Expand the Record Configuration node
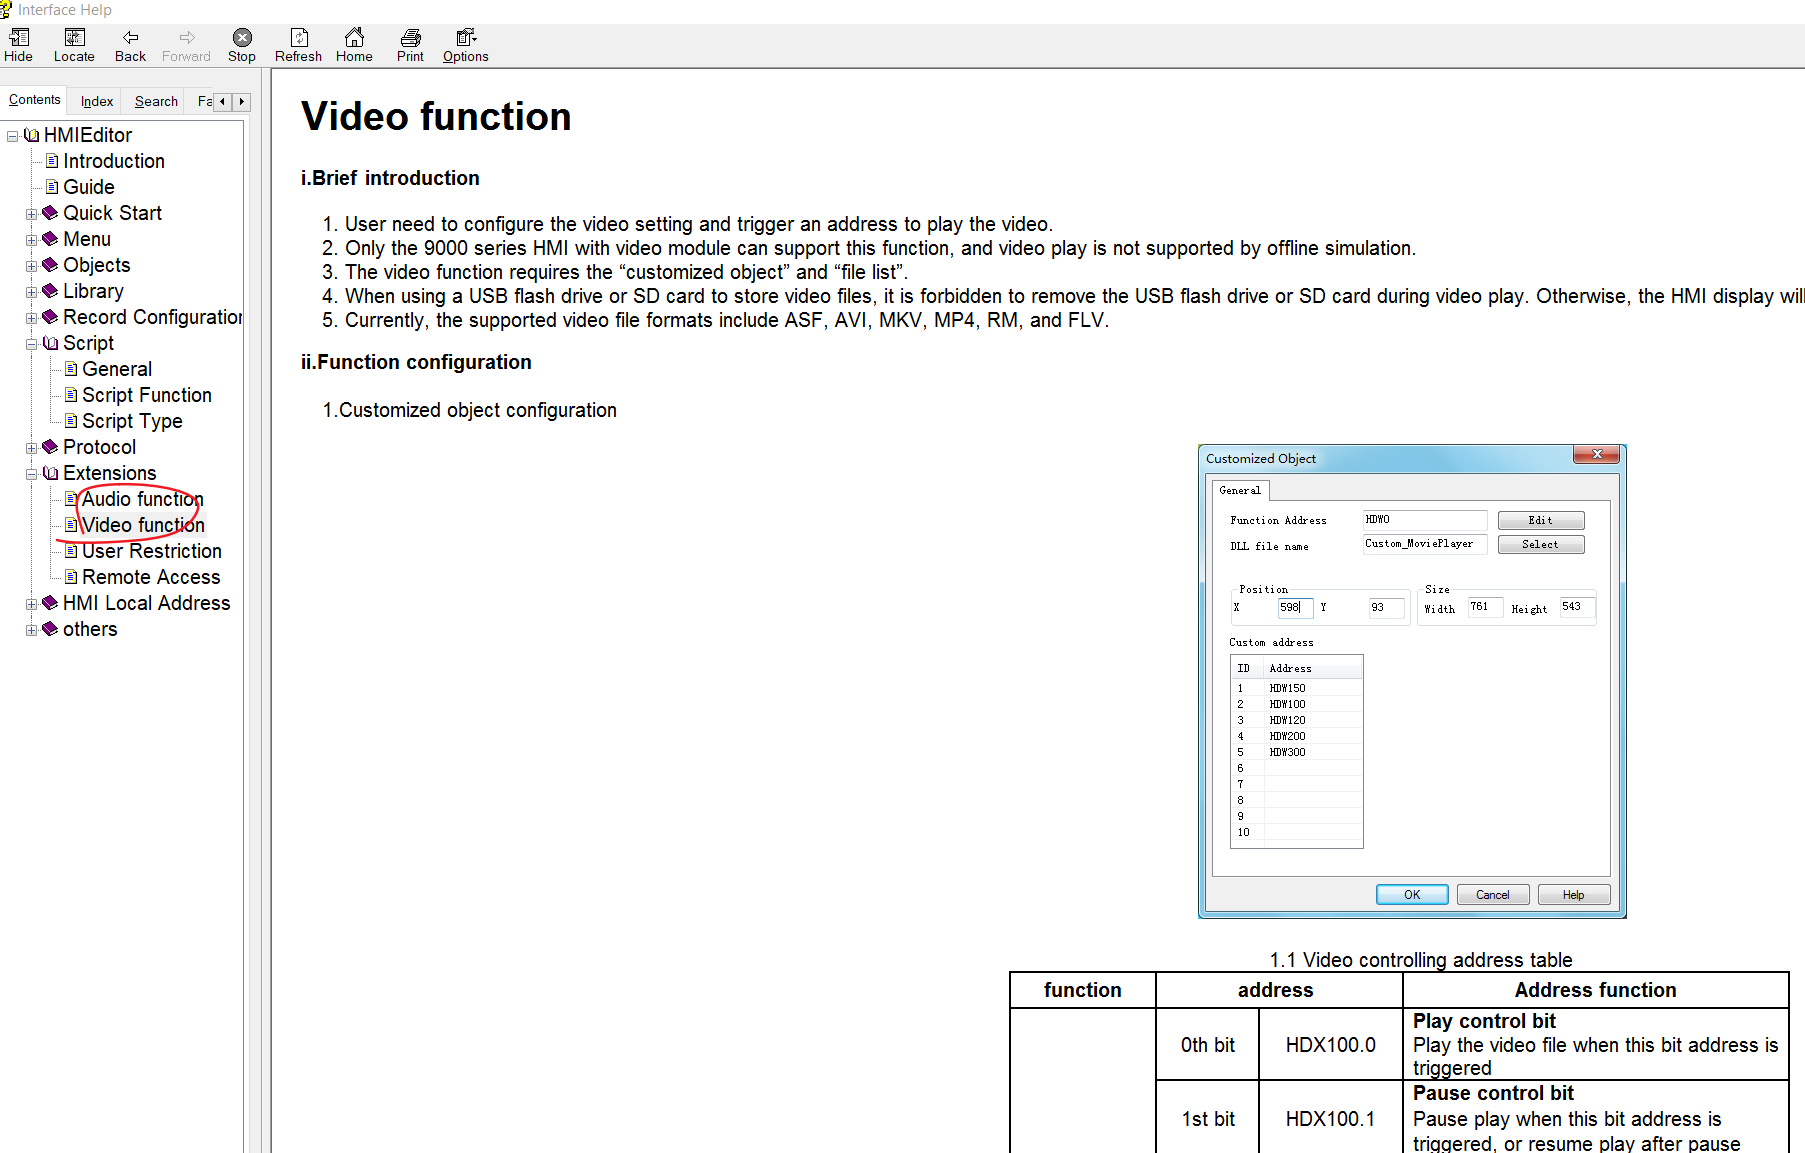Screen dimensions: 1805x1153 31,318
